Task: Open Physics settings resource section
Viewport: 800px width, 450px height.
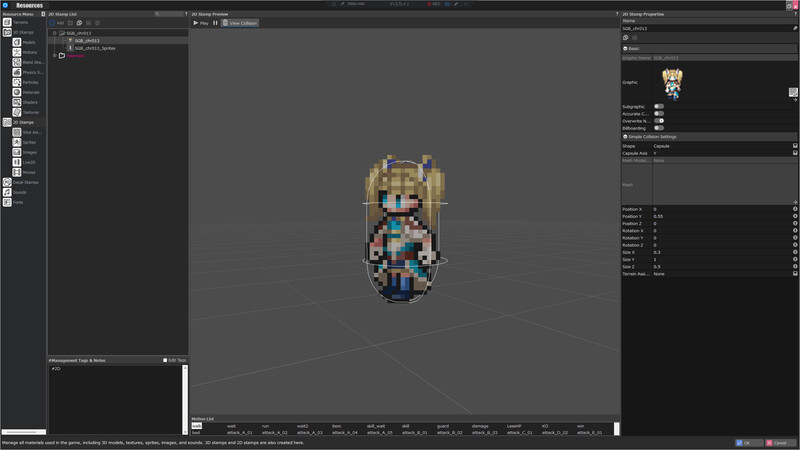Action: click(x=28, y=72)
